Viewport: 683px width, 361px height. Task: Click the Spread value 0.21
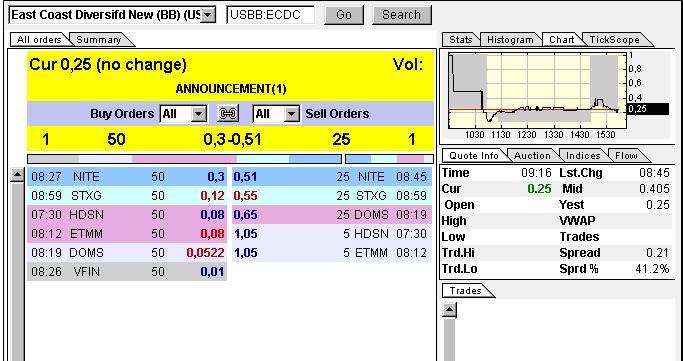click(x=657, y=253)
